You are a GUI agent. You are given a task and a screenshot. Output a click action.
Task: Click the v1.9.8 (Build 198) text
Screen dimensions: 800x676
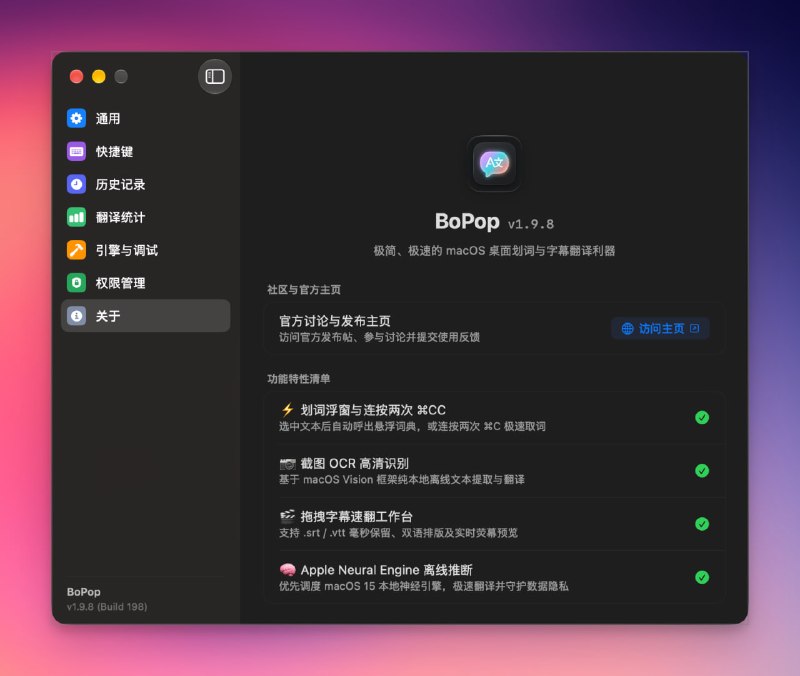point(107,607)
